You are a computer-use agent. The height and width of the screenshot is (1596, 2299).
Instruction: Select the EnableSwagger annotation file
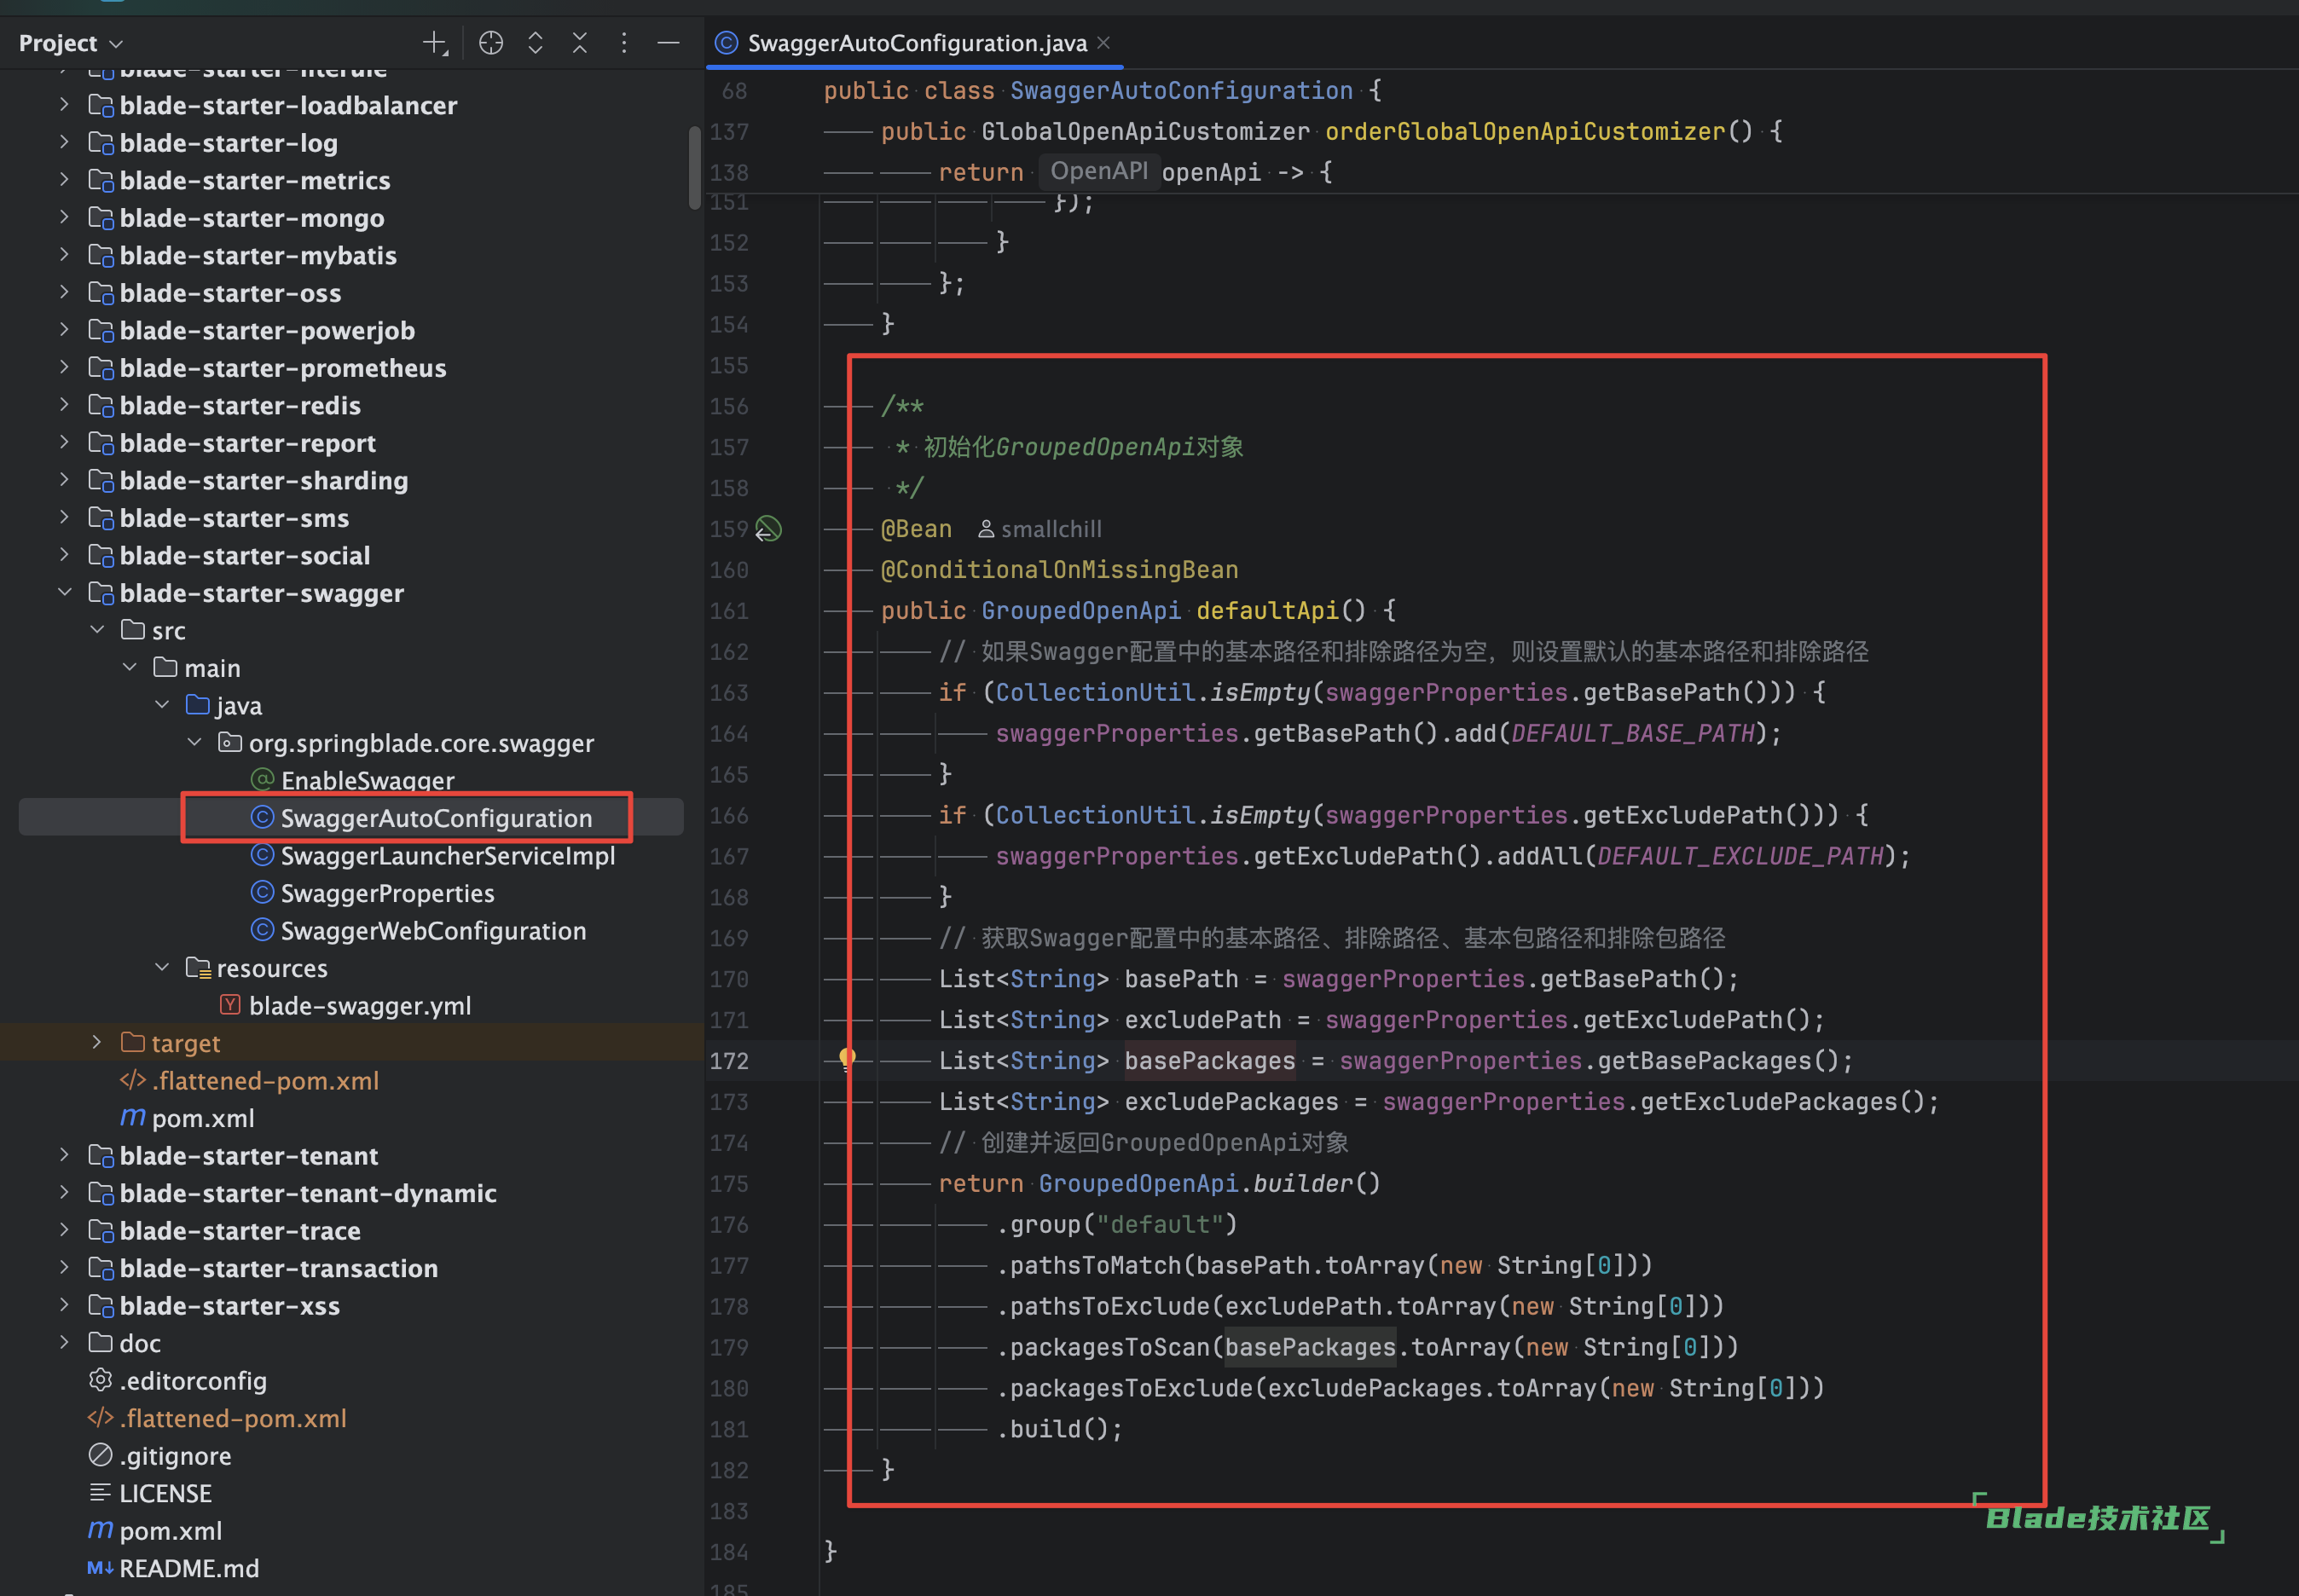tap(367, 781)
